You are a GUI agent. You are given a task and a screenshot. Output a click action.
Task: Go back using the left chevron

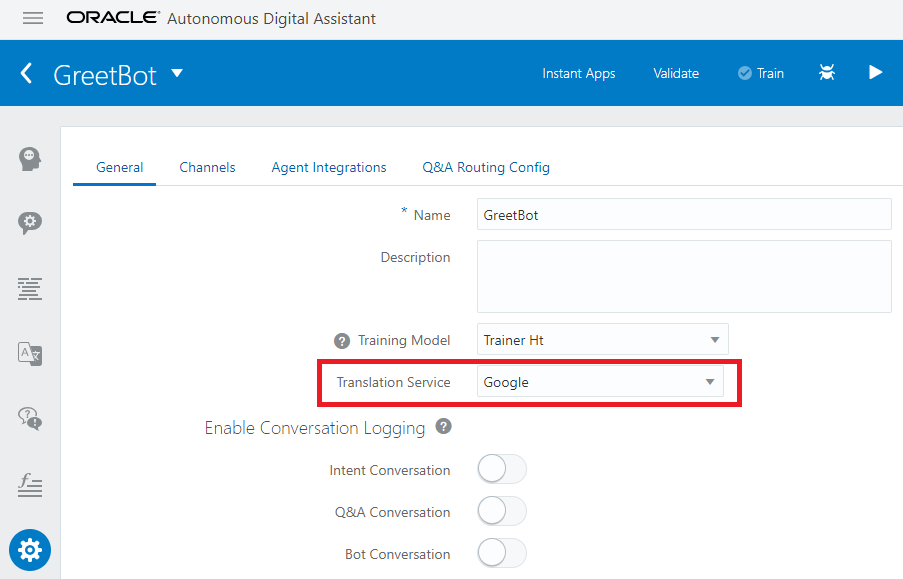(26, 74)
